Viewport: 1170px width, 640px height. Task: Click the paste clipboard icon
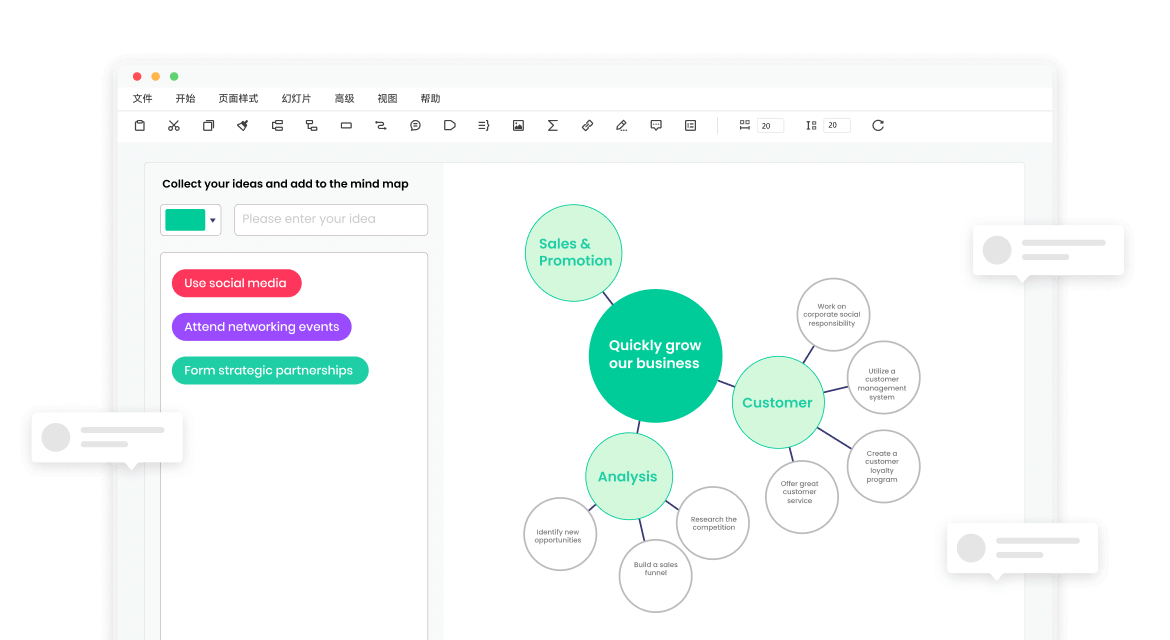pos(140,125)
